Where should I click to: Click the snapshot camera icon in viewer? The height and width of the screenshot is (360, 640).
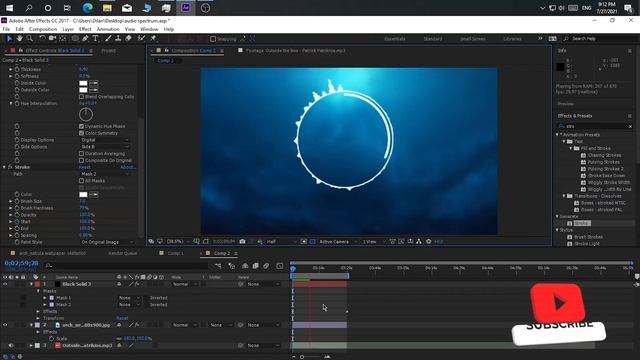pos(242,242)
